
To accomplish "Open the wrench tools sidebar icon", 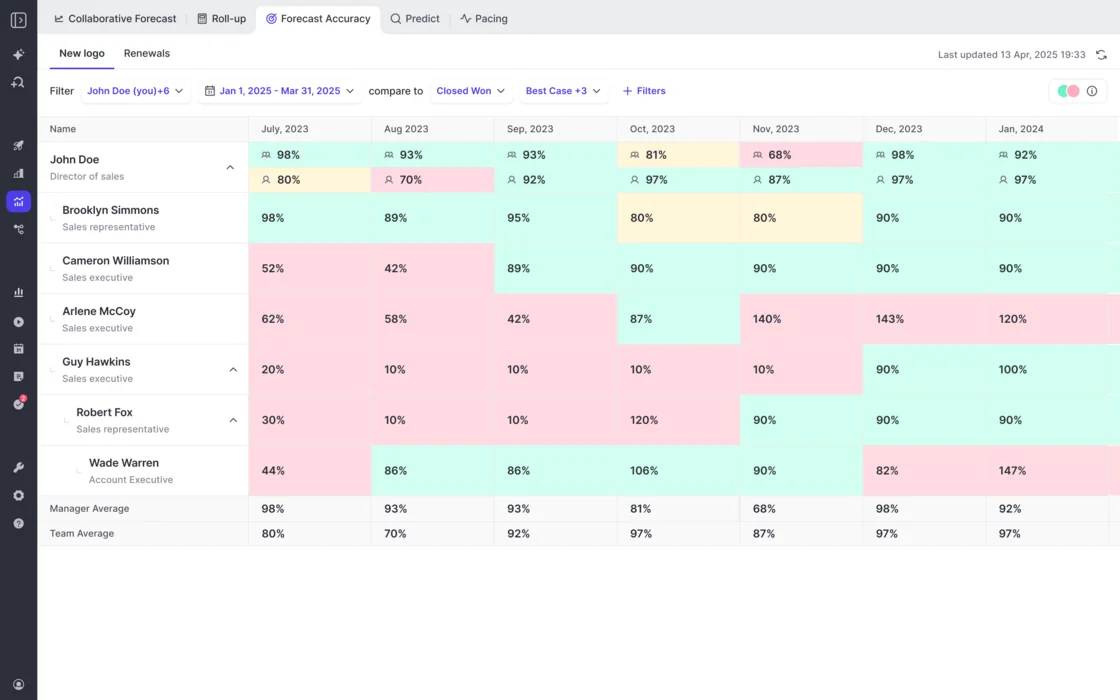I will click(x=19, y=467).
